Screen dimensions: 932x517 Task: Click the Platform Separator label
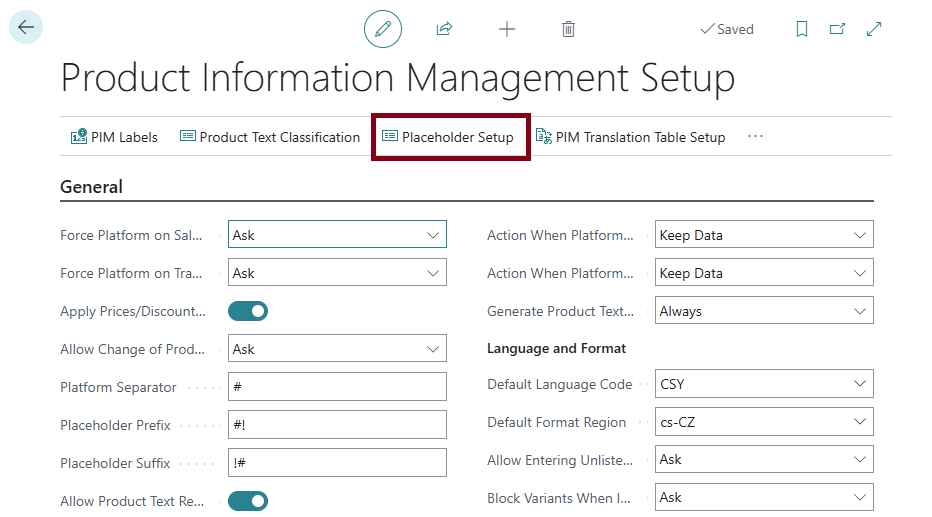tap(118, 387)
